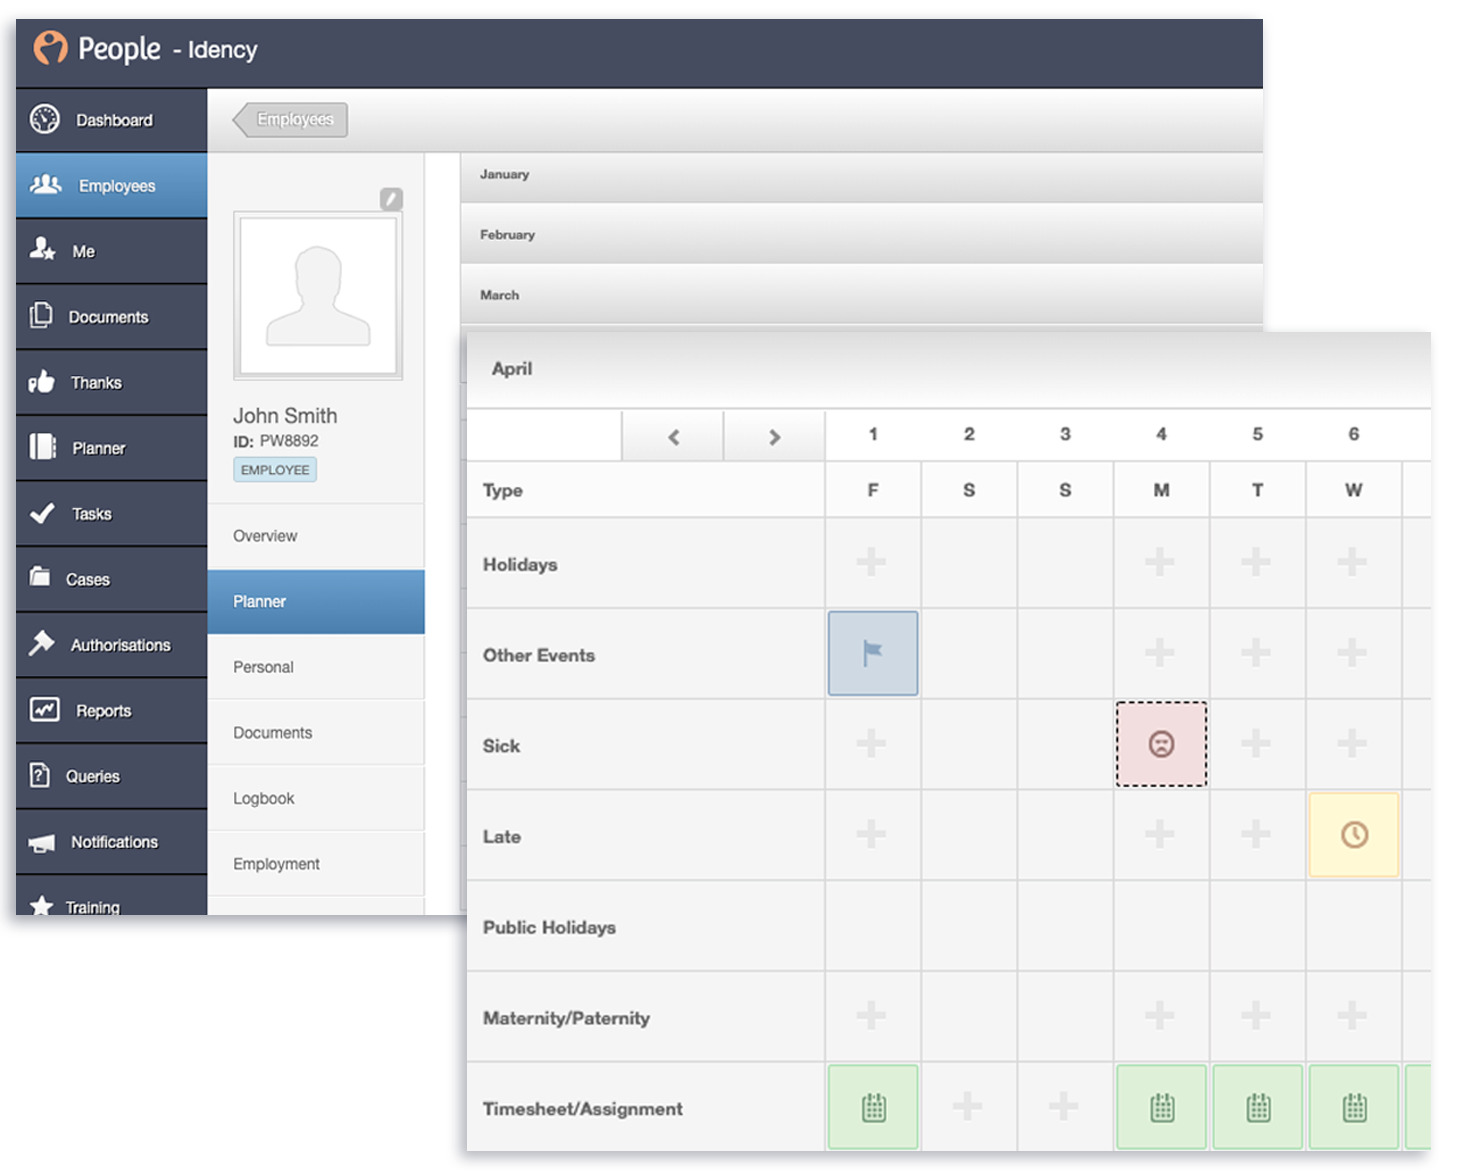Click the Notifications megaphone icon
The width and height of the screenshot is (1475, 1176).
pos(42,842)
